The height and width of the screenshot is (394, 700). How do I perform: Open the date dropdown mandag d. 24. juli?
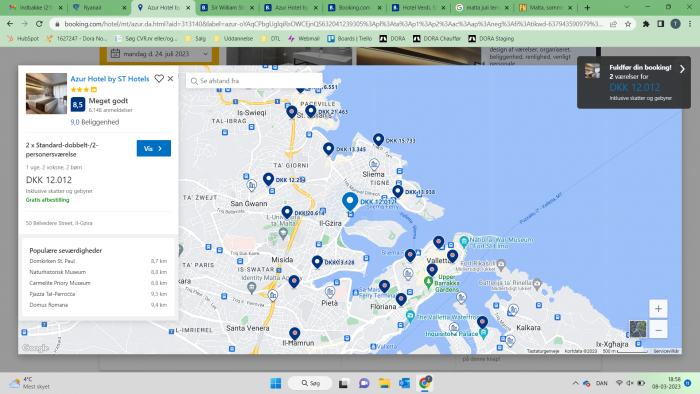point(159,54)
